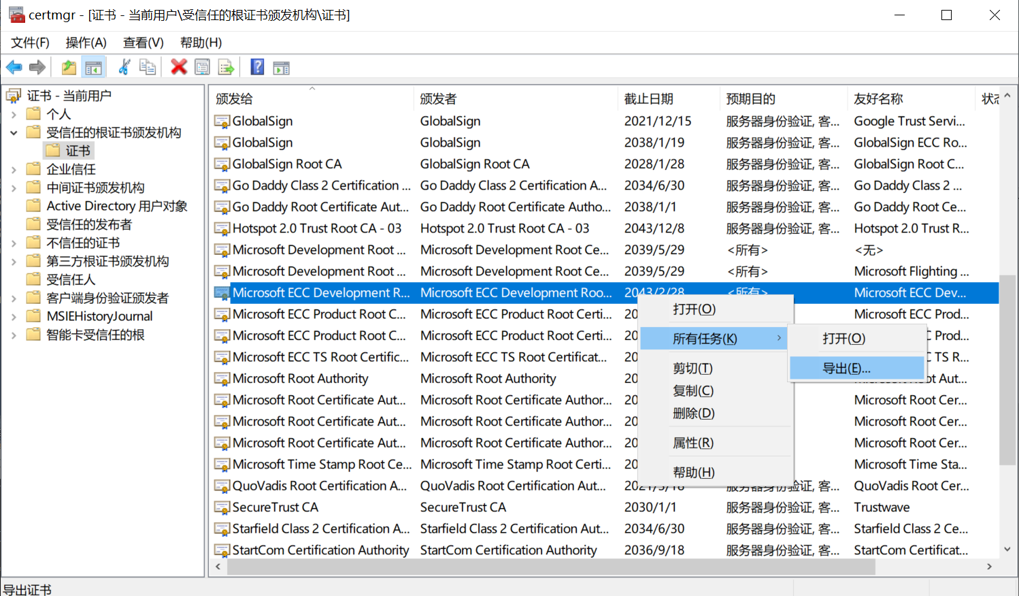Select the 受信任的发布者 tree item

click(89, 224)
